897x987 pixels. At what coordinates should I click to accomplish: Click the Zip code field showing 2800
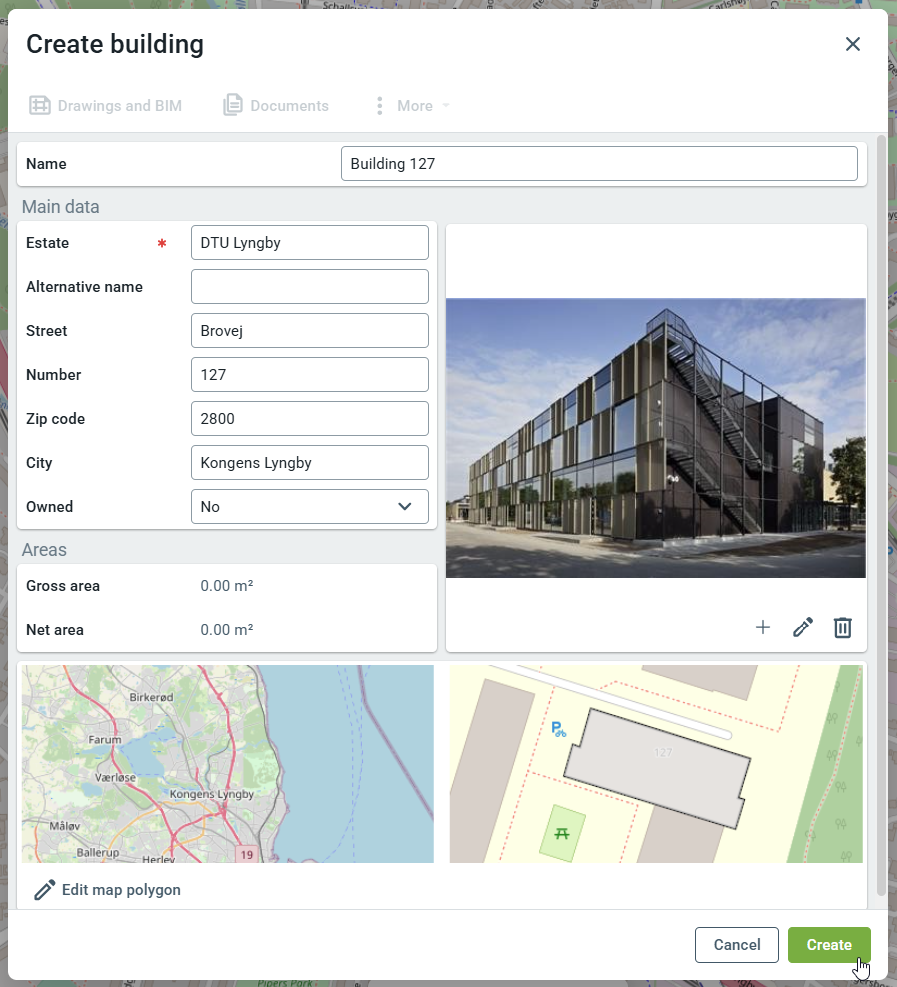309,419
